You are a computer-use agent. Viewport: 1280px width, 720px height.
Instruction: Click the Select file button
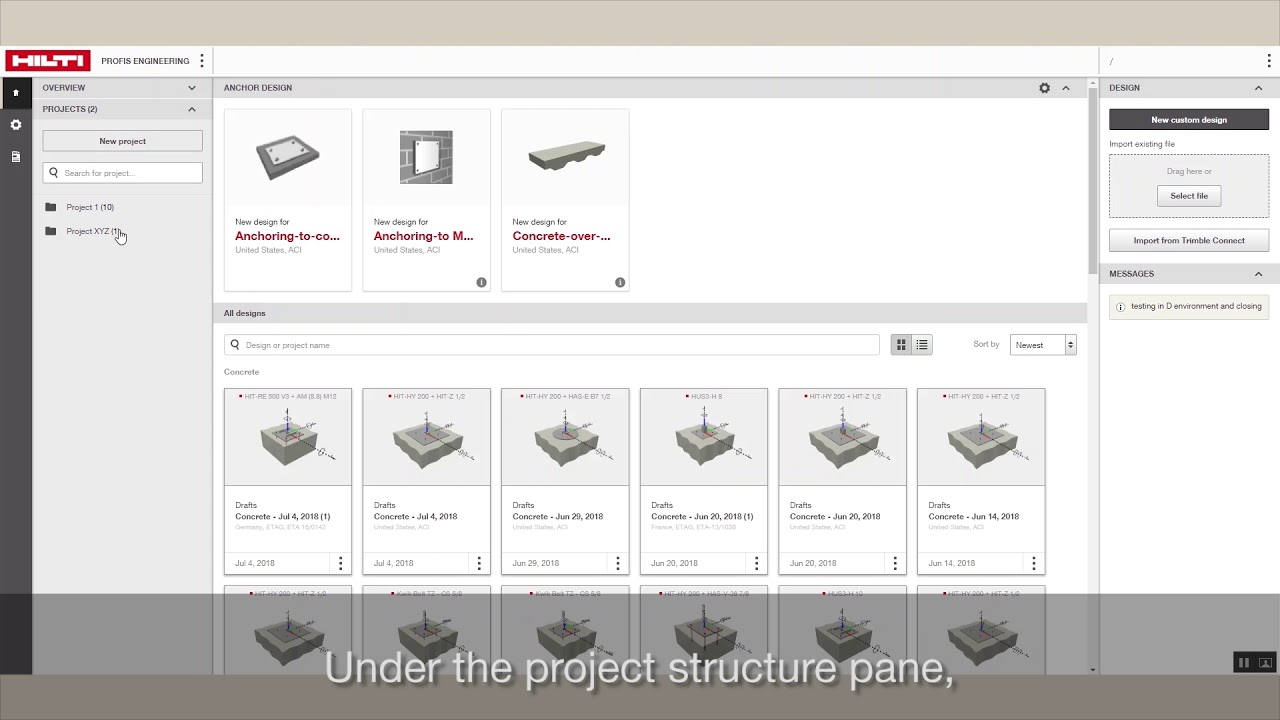[1189, 196]
